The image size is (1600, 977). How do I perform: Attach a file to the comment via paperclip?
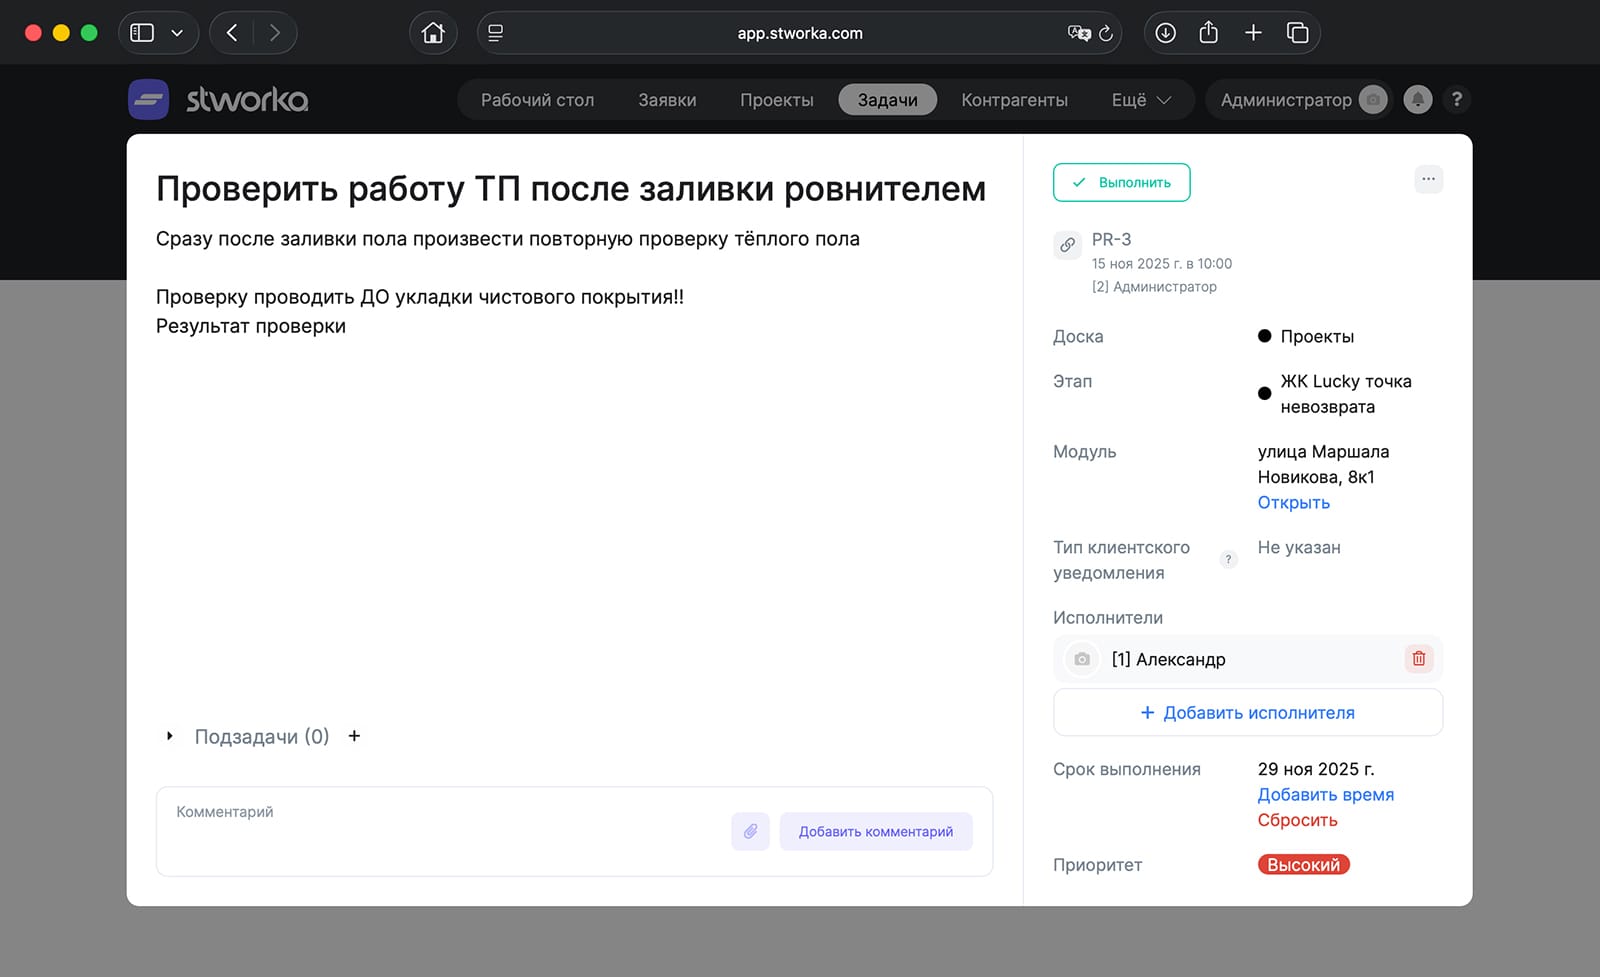750,831
